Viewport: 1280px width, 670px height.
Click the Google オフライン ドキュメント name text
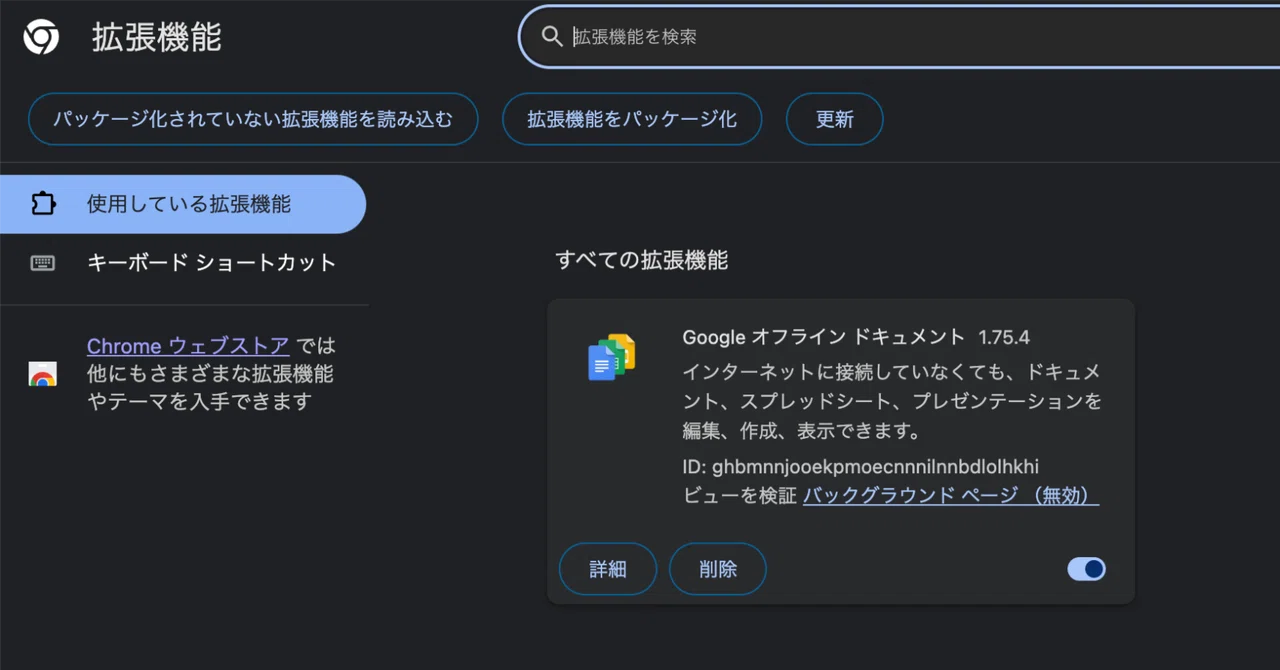(x=824, y=337)
